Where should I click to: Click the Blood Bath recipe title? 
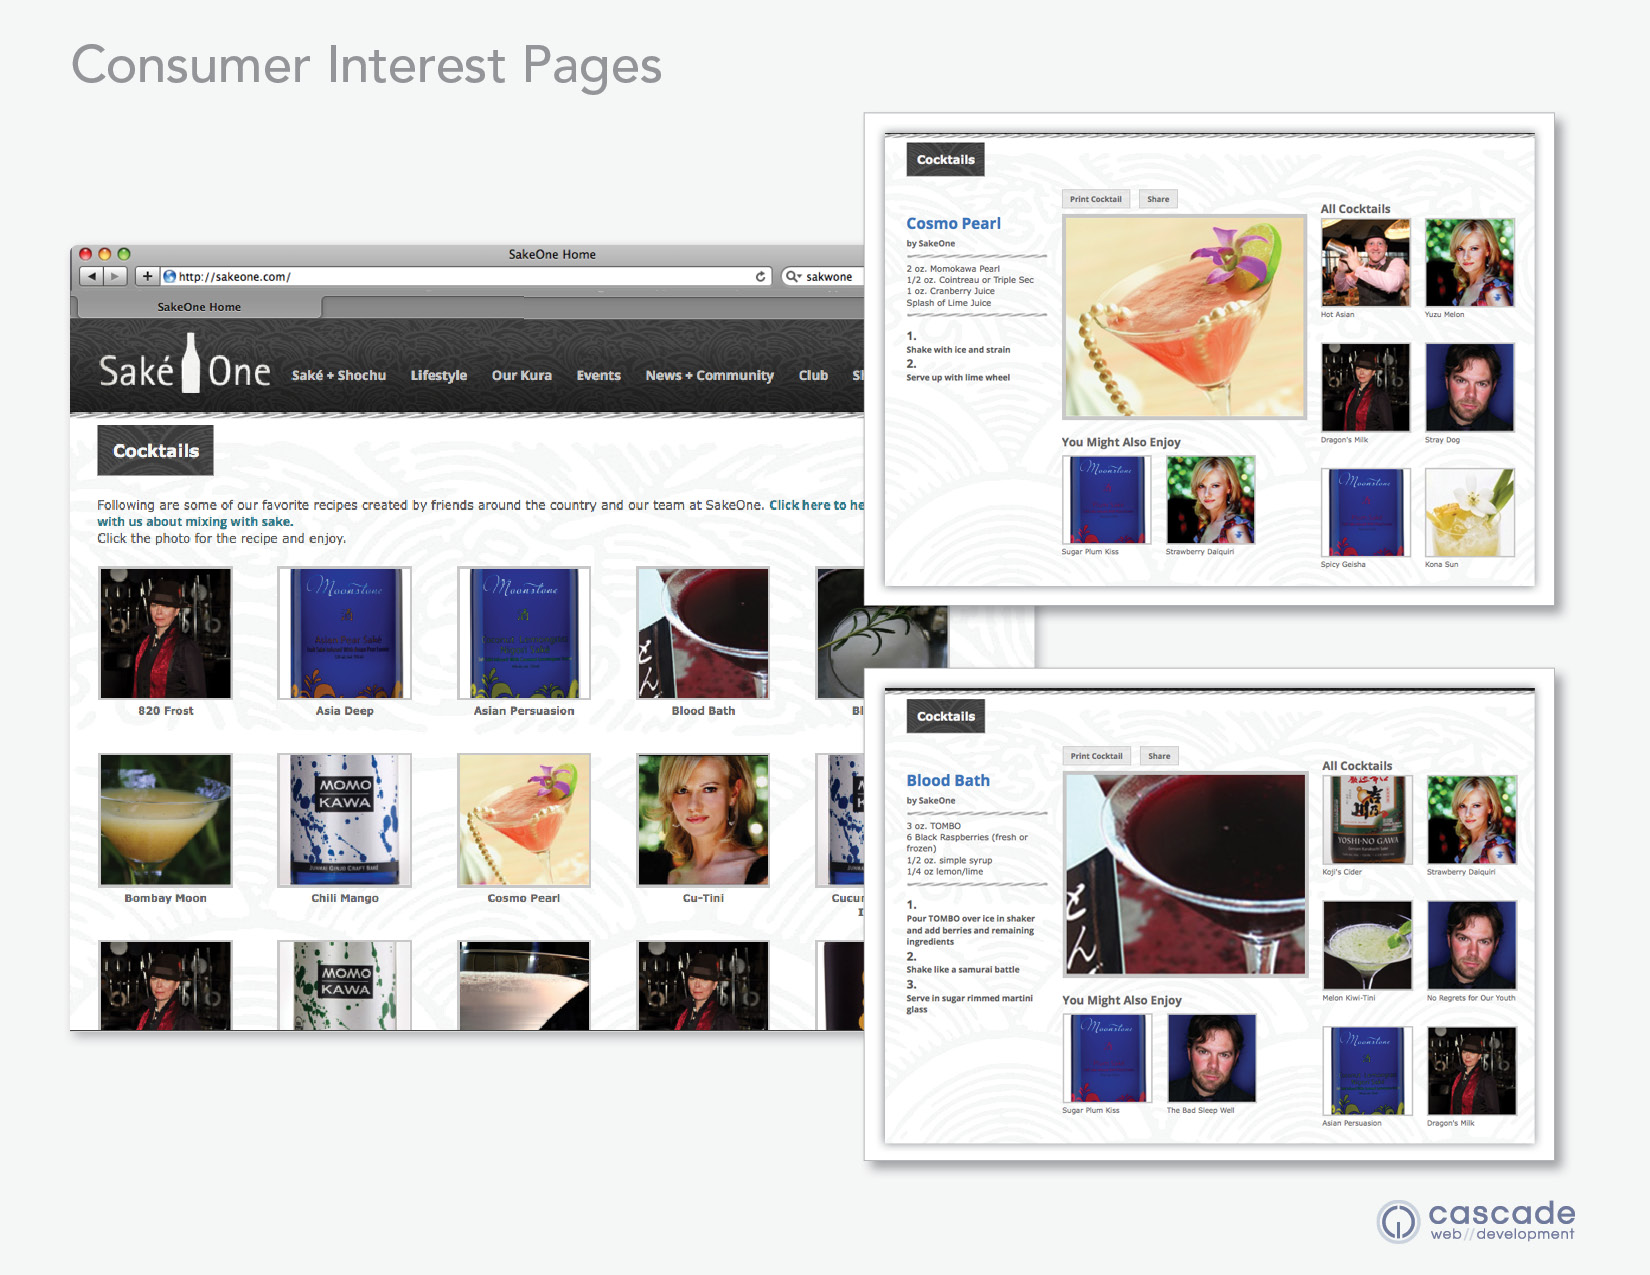click(948, 781)
